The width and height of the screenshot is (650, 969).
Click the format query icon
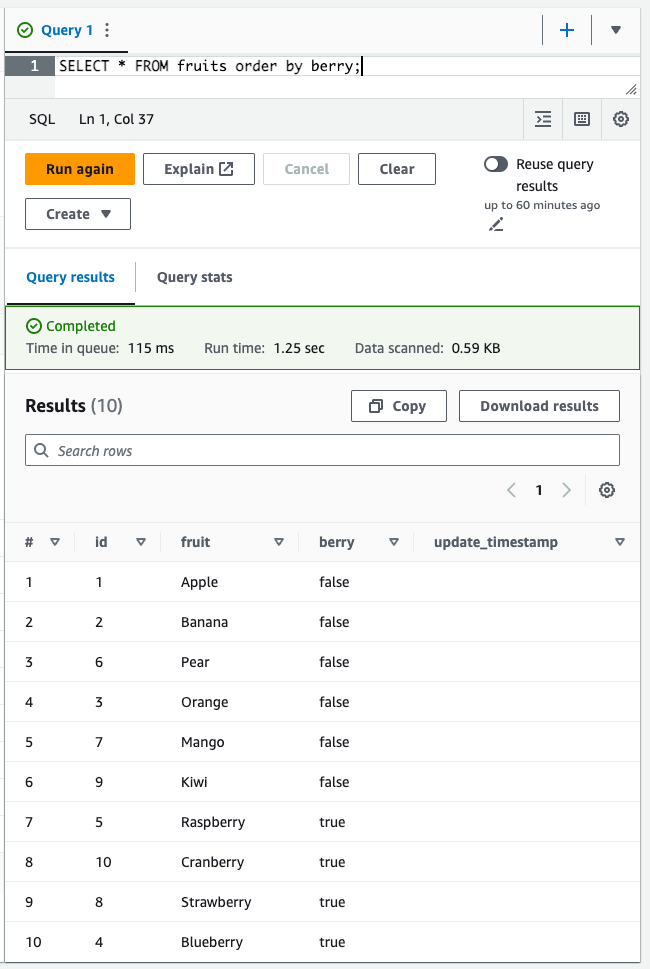coord(543,119)
